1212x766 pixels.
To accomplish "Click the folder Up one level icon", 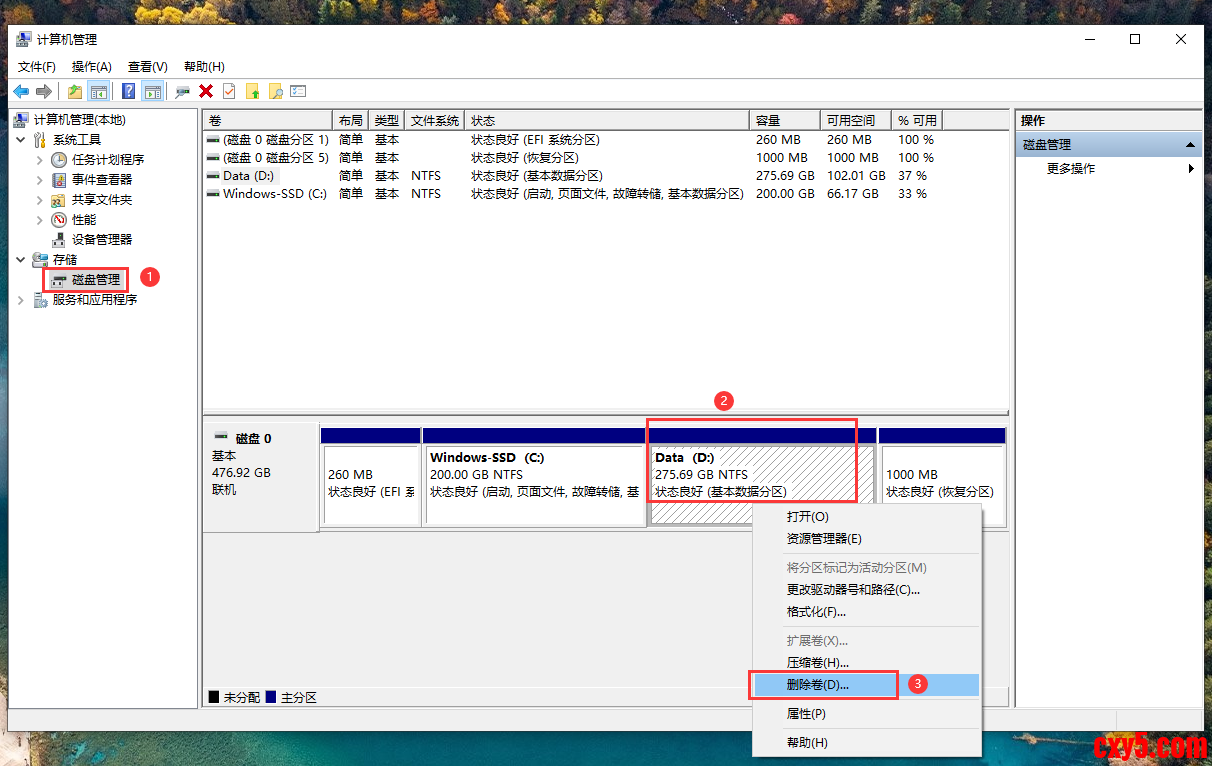I will coord(75,92).
